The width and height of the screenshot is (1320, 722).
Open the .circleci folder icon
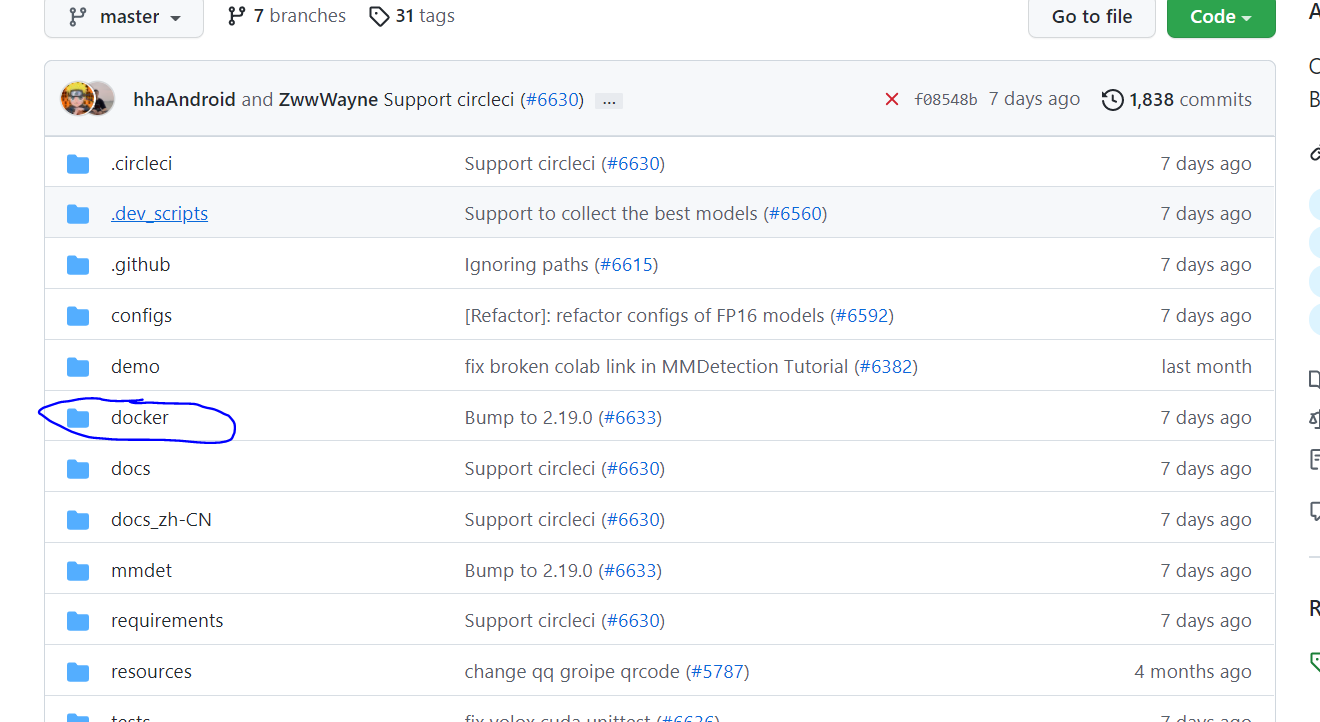(78, 162)
